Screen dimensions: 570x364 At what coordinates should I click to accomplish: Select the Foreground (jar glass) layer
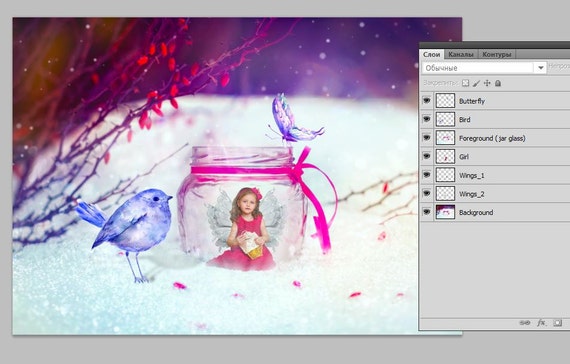(x=495, y=138)
